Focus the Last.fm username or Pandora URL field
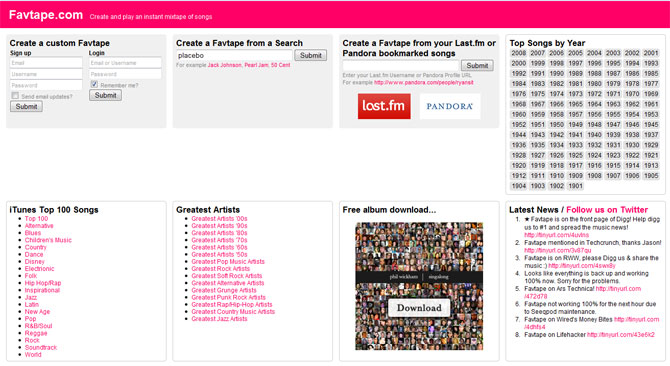The image size is (670, 366). tap(401, 65)
